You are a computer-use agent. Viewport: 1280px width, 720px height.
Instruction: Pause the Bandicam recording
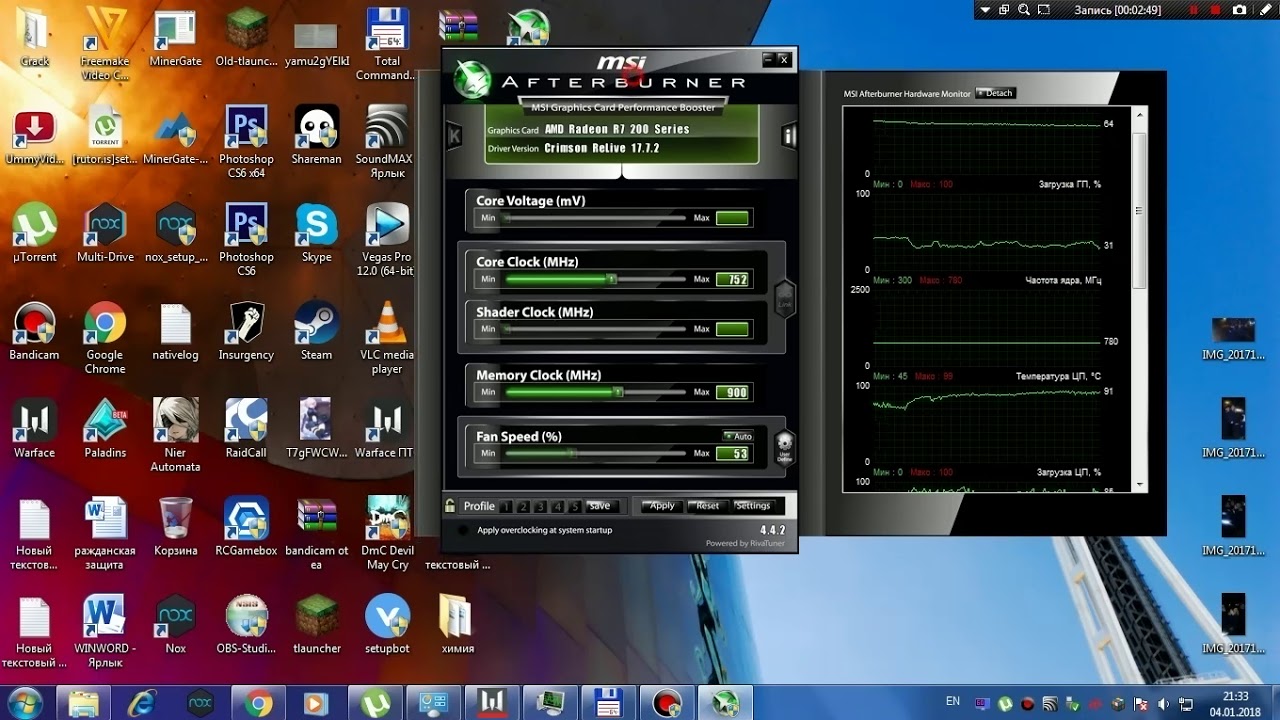click(1194, 10)
